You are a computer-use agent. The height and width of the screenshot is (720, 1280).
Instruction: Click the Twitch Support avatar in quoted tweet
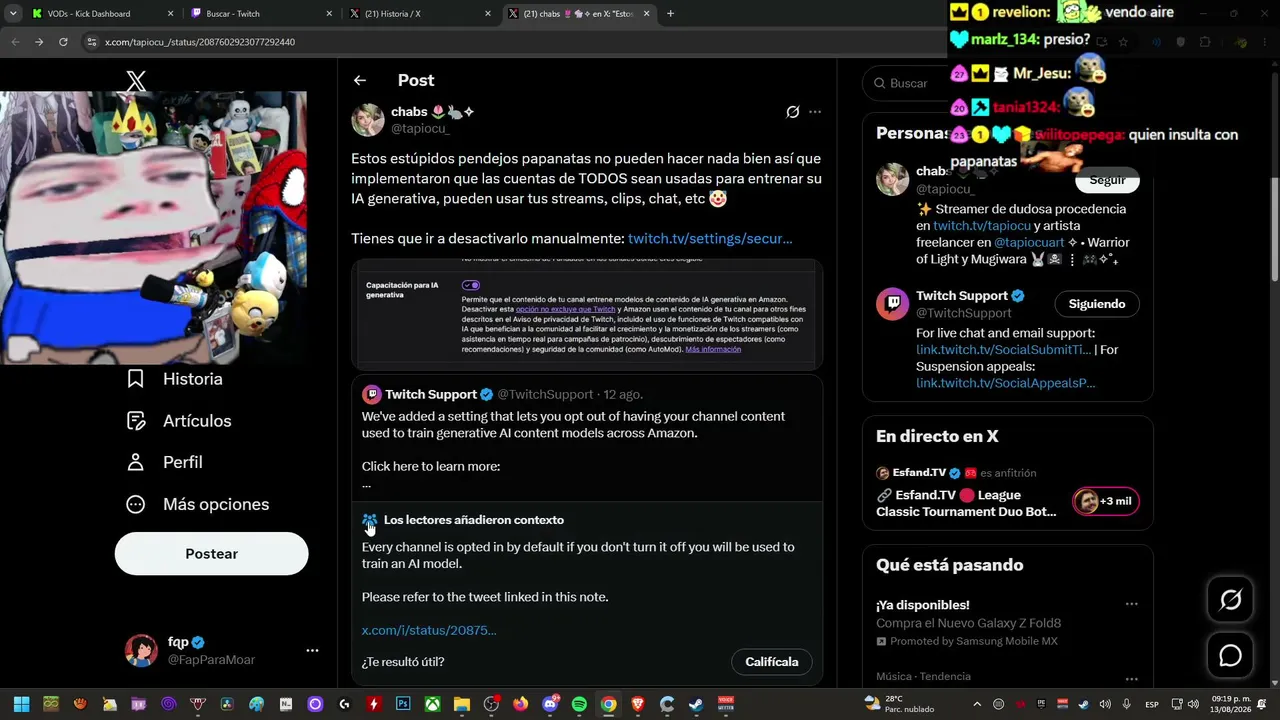pos(371,394)
